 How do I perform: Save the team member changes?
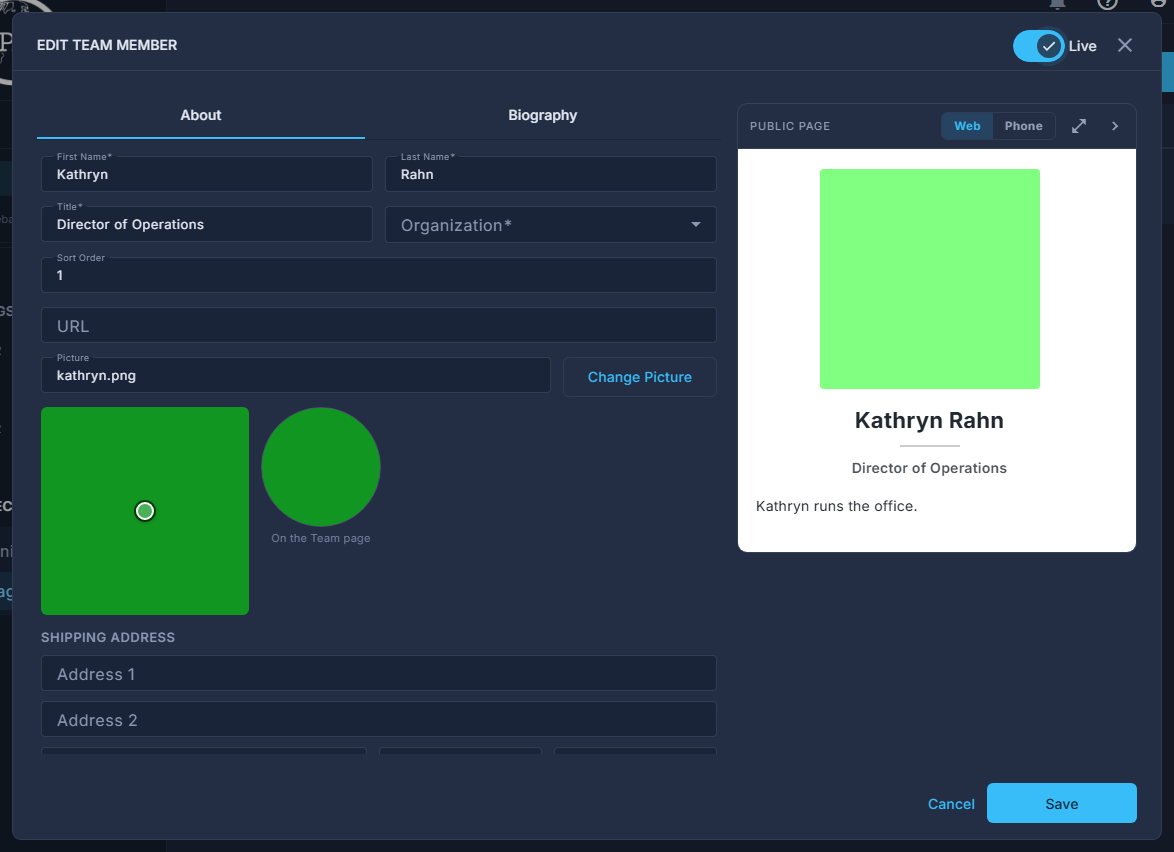point(1062,803)
